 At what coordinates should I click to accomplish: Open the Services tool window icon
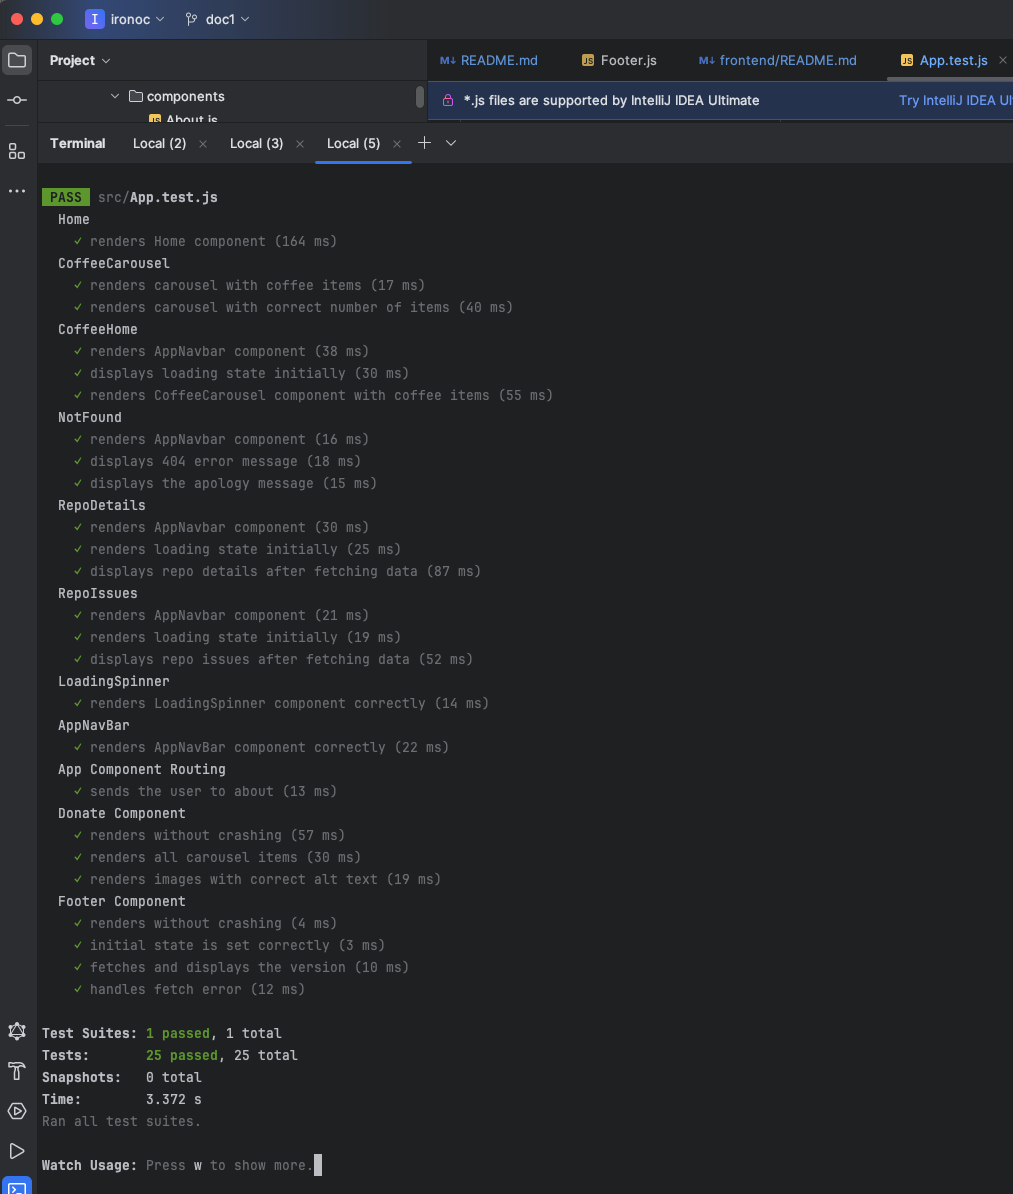click(x=17, y=1111)
